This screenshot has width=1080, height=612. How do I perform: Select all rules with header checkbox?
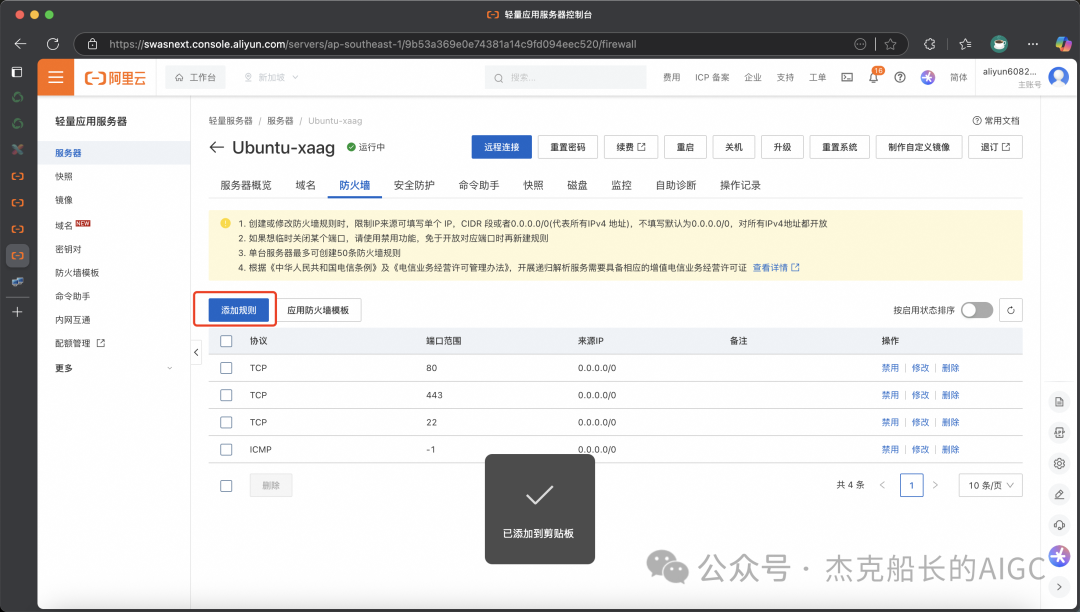pos(226,341)
